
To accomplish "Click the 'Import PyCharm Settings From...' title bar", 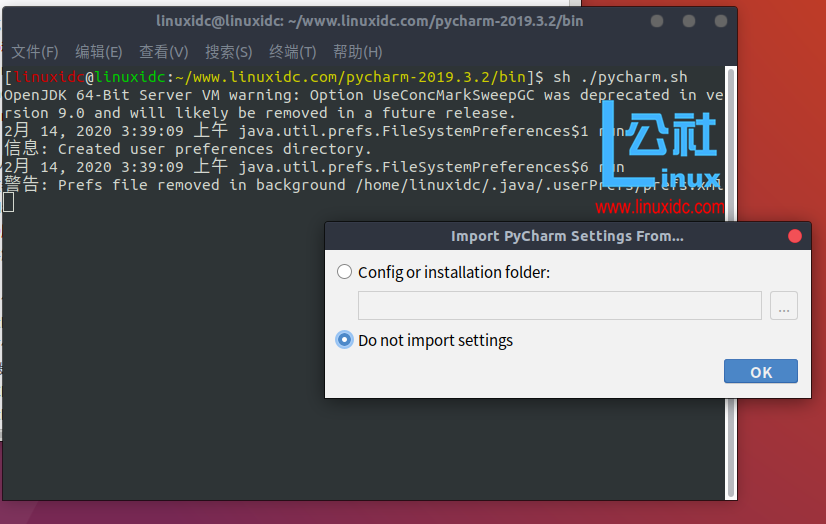I will click(567, 236).
